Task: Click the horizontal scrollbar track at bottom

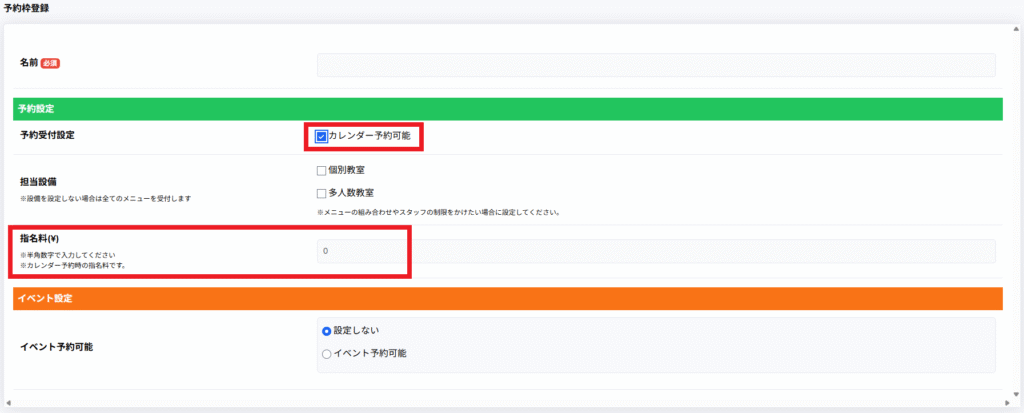Action: coord(512,403)
